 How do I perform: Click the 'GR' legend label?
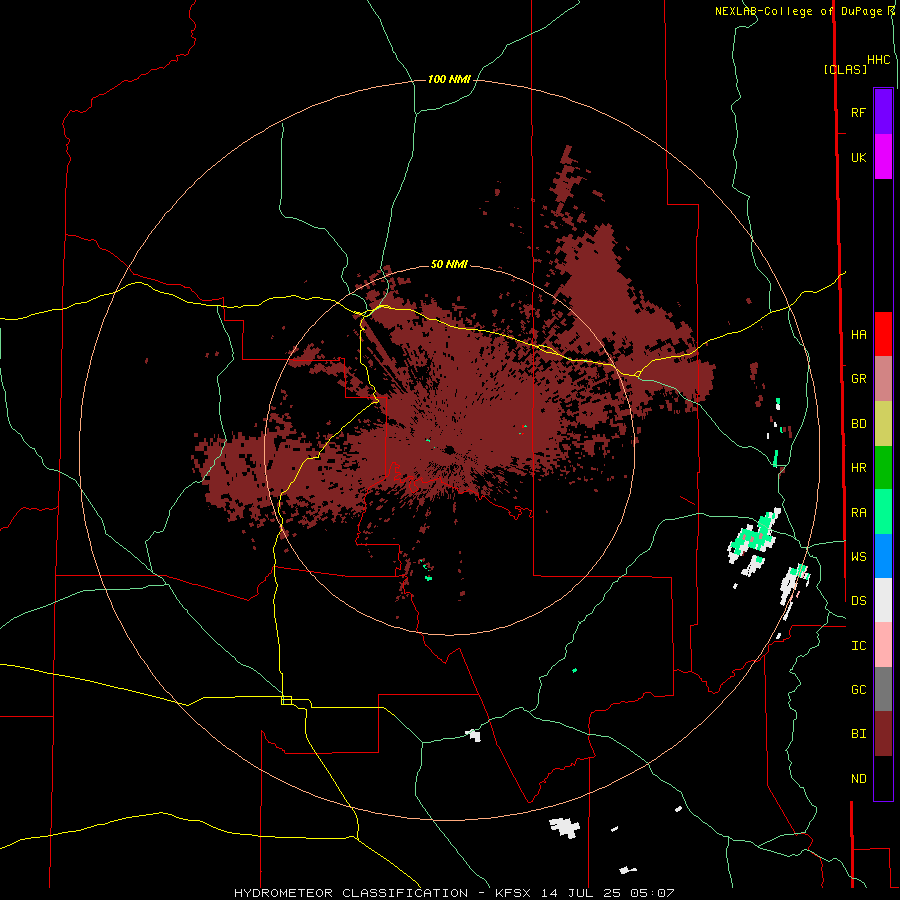click(858, 379)
